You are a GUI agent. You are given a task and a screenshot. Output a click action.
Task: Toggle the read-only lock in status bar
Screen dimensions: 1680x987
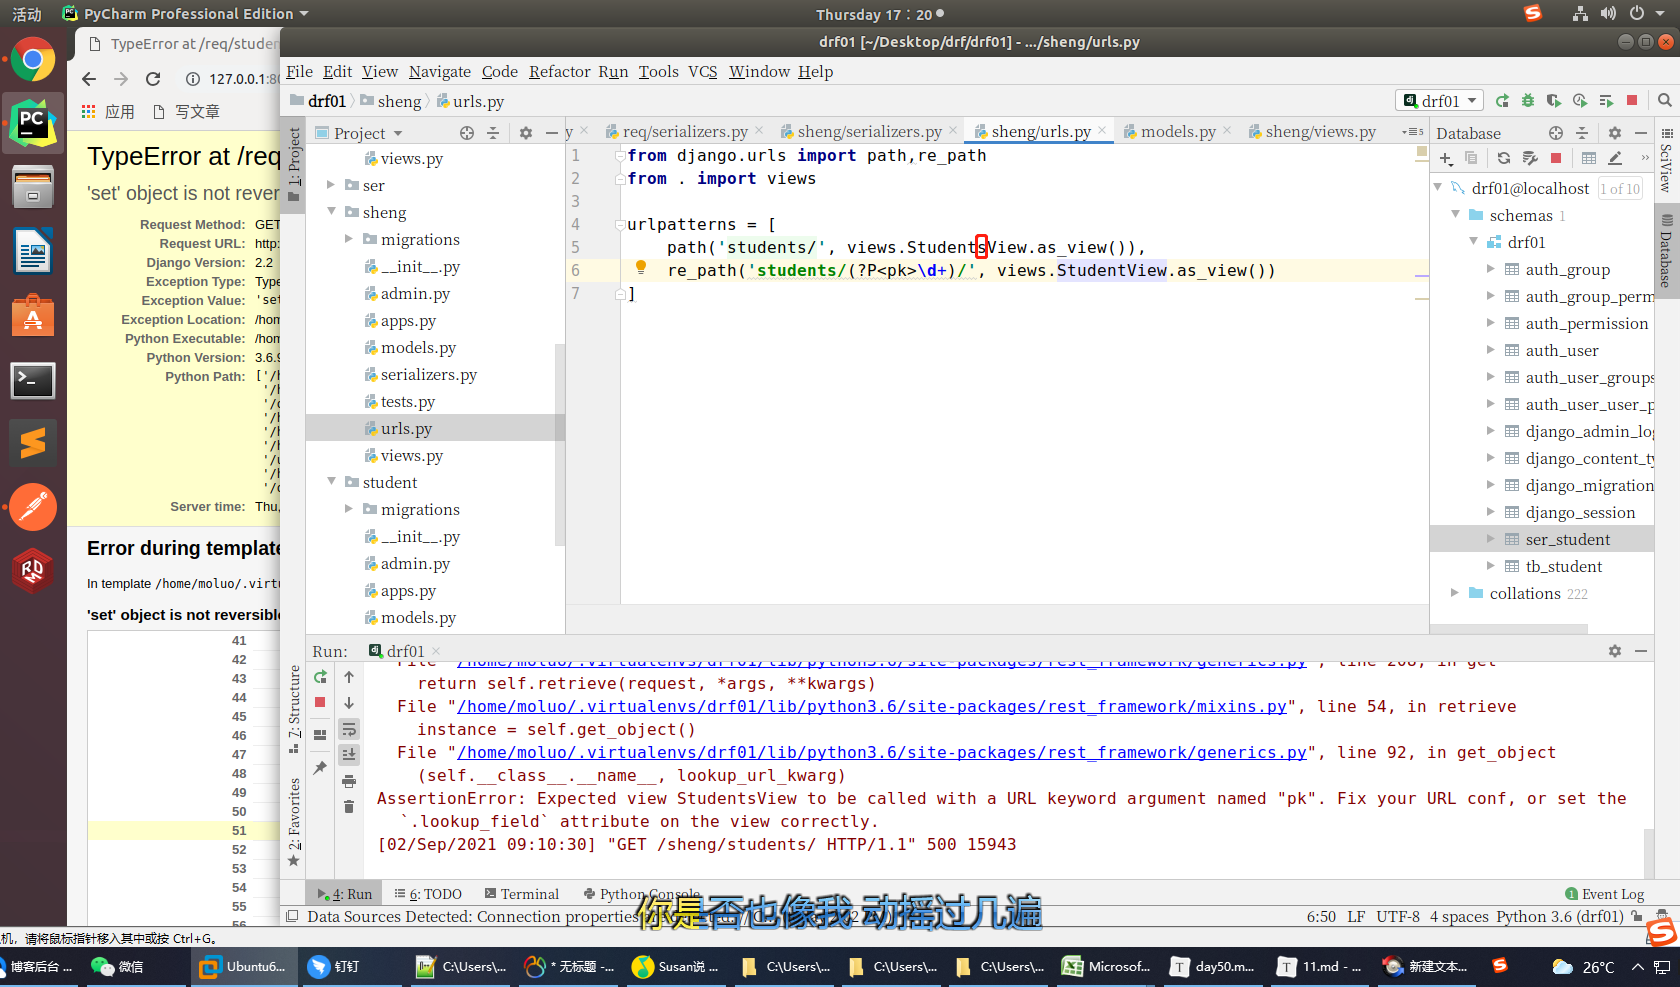tap(1636, 916)
